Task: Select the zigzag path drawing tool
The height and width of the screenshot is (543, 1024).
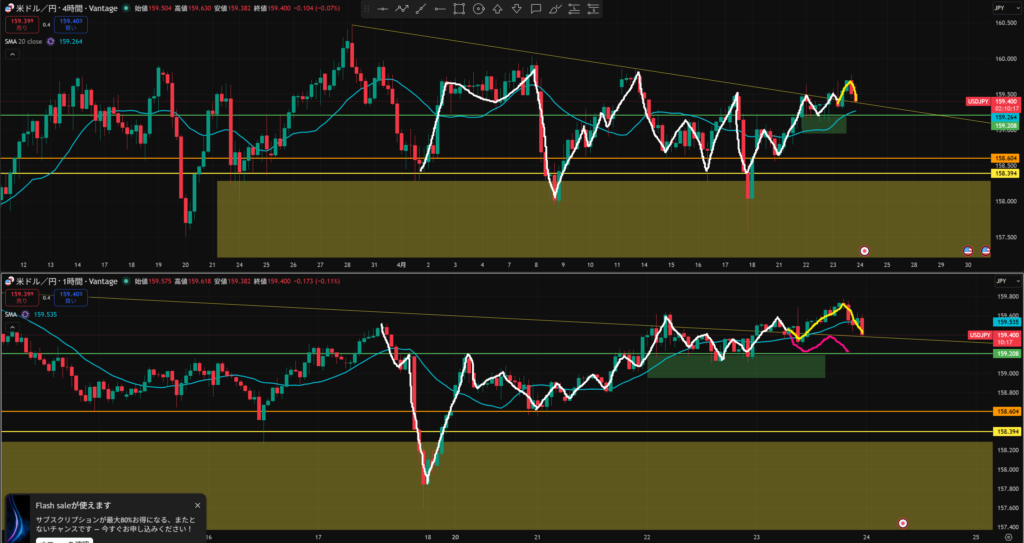Action: pos(401,9)
